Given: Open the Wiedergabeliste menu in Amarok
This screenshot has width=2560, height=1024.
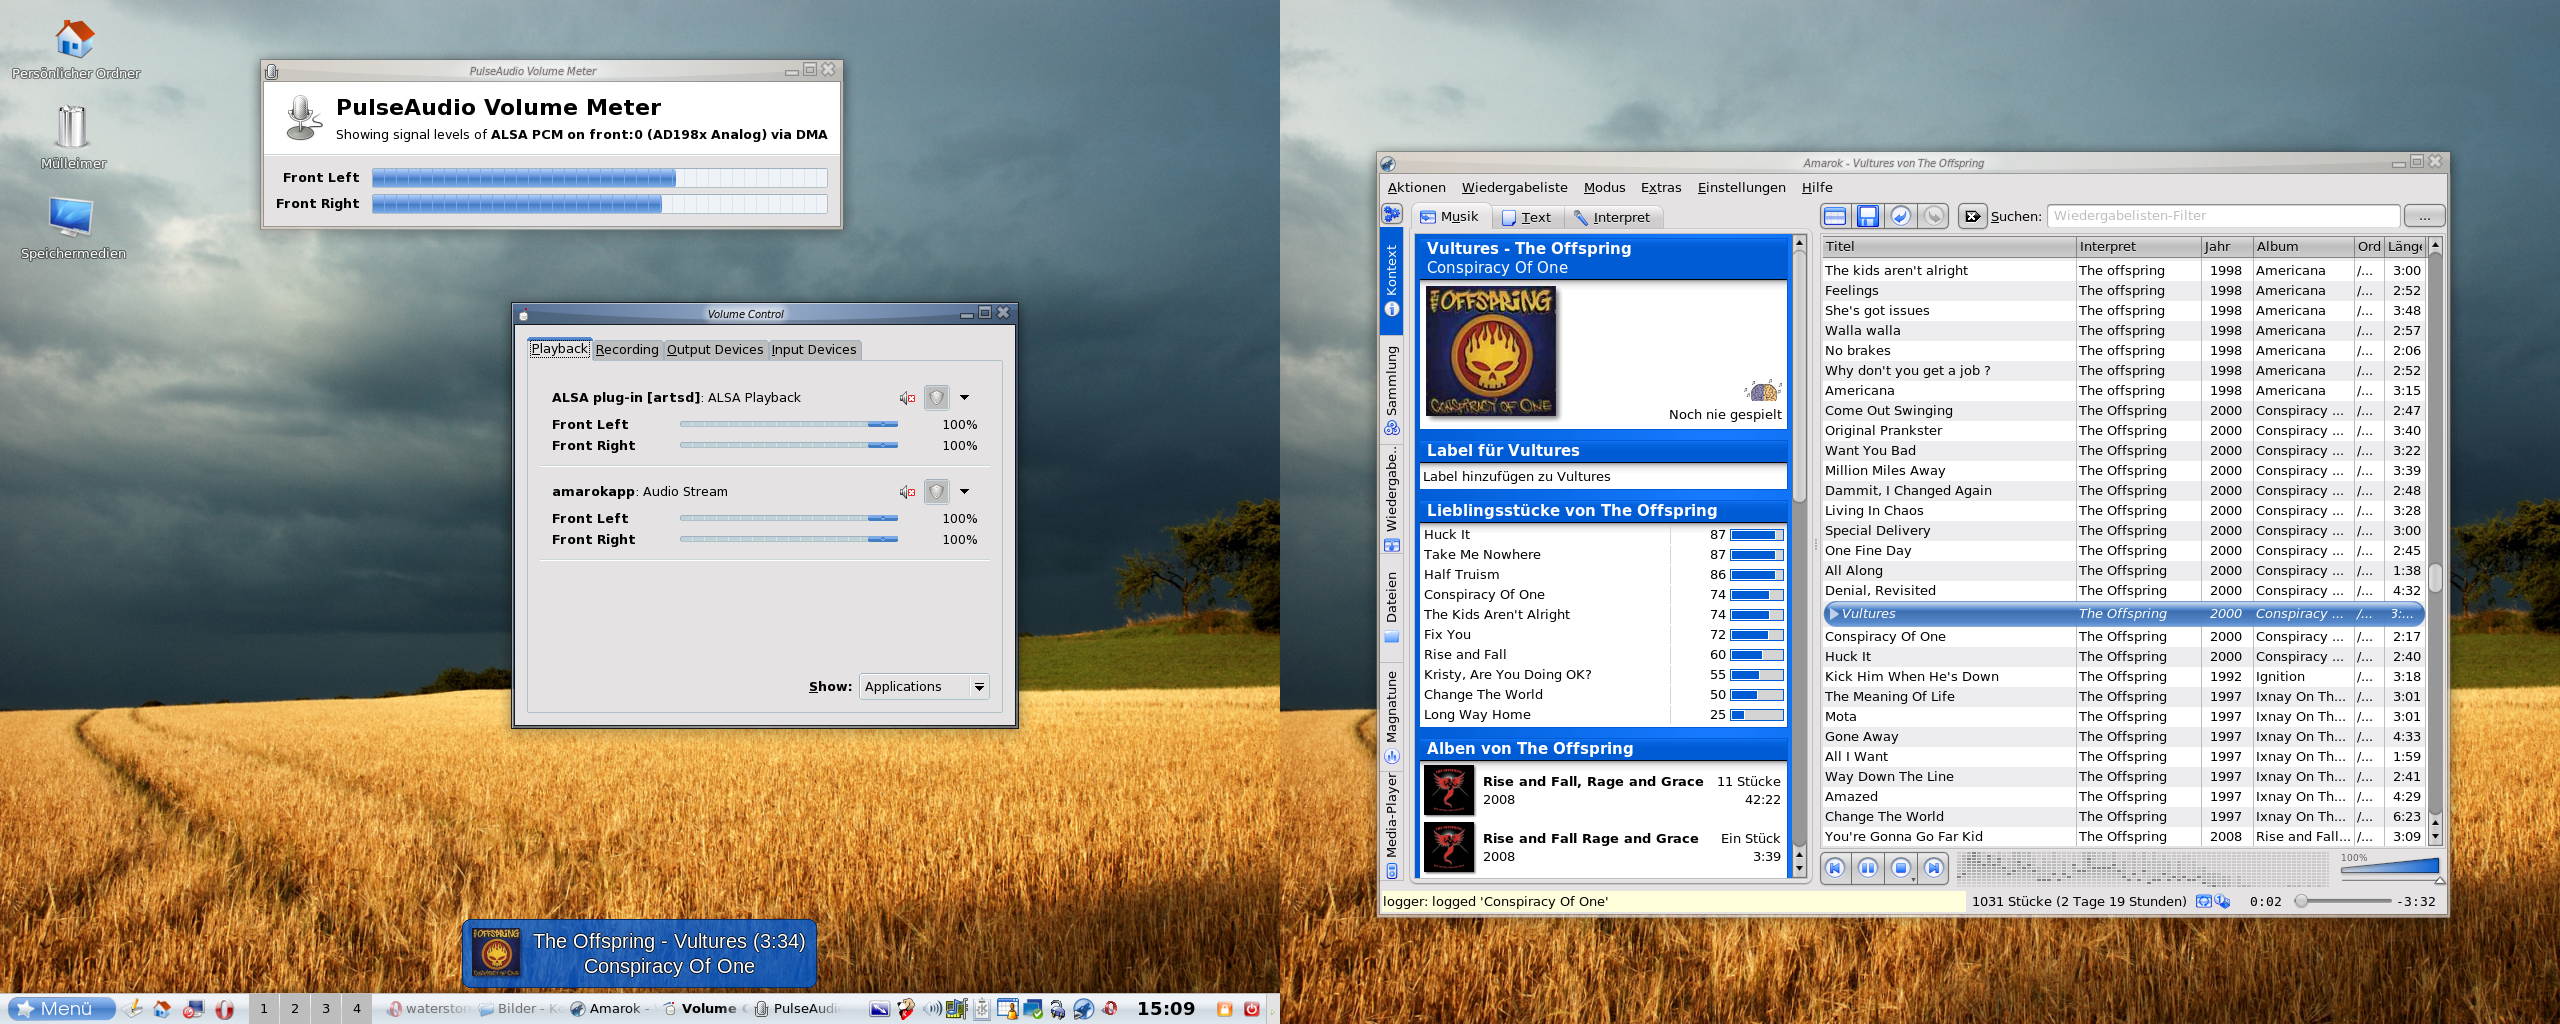Looking at the screenshot, I should 1515,187.
